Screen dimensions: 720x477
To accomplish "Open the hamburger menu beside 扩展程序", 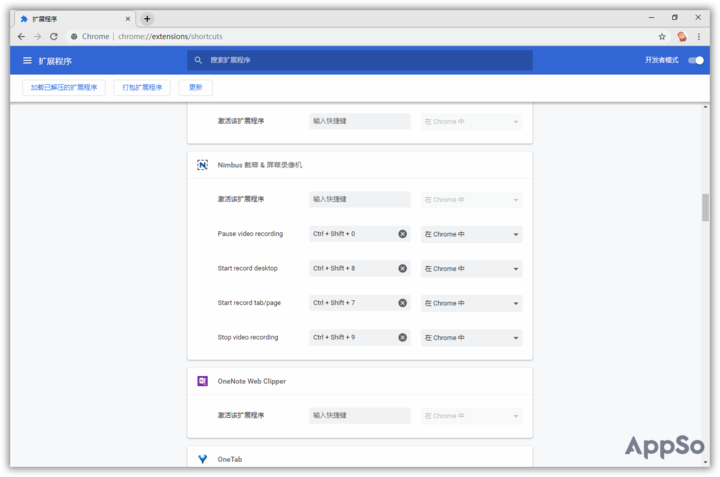I will (x=27, y=61).
